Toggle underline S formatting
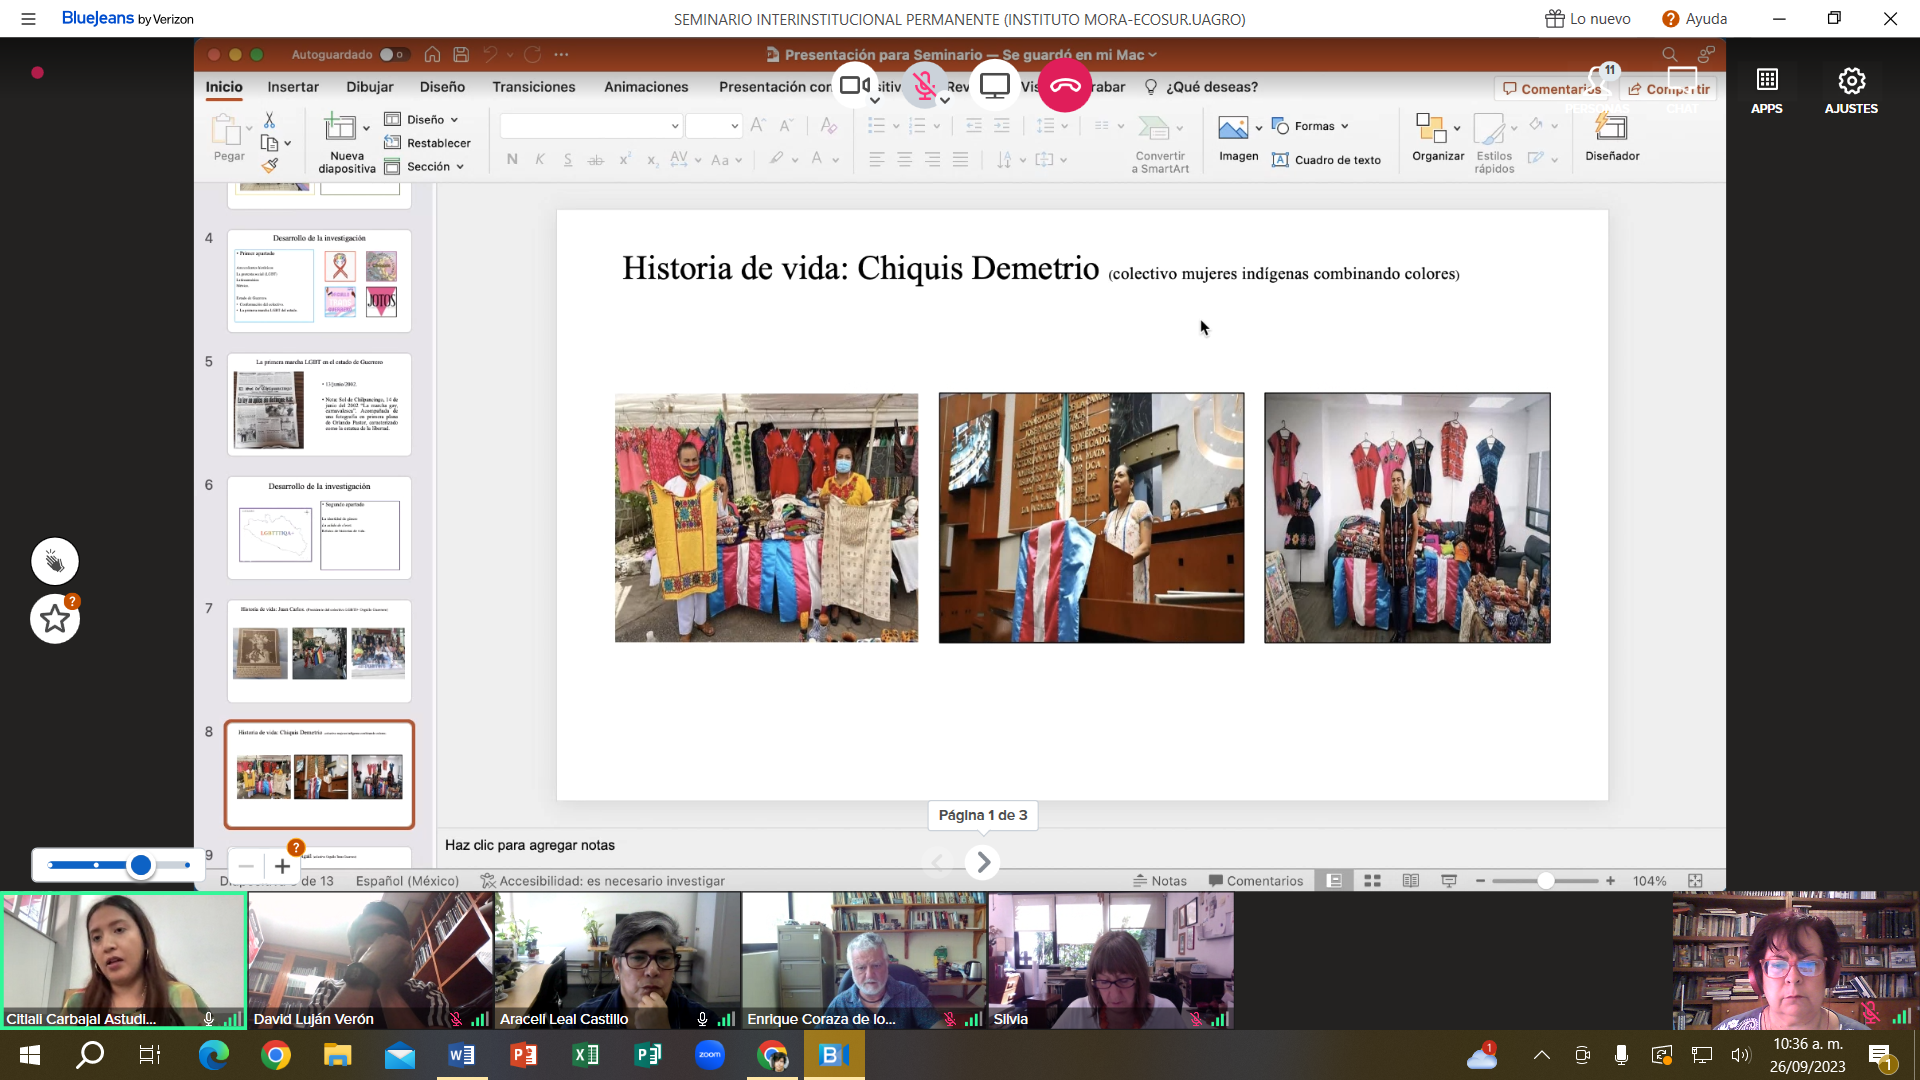Viewport: 1920px width, 1080px height. (x=568, y=159)
